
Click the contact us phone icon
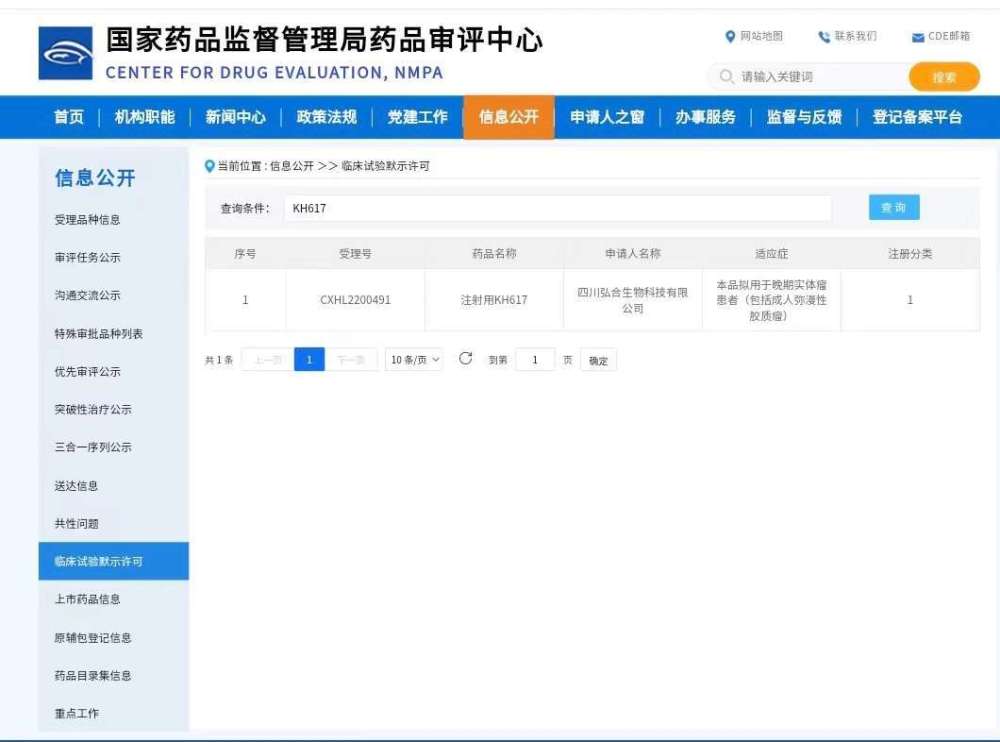pos(824,37)
